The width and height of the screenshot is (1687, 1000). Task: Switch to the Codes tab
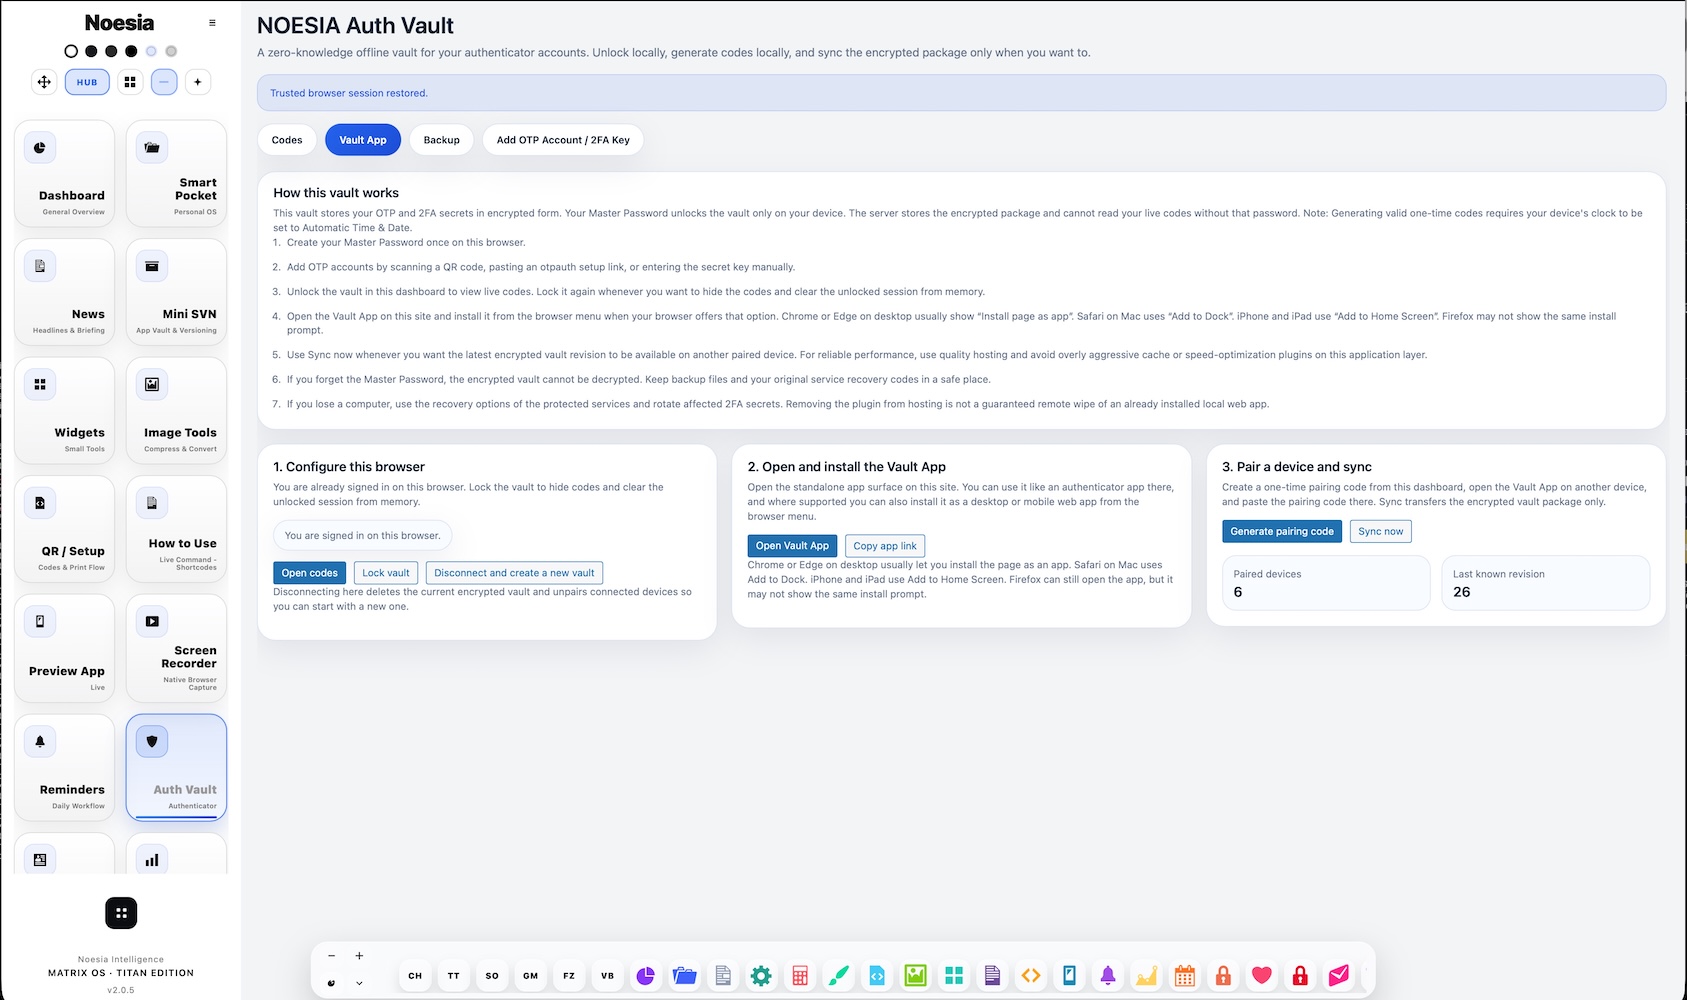click(287, 140)
